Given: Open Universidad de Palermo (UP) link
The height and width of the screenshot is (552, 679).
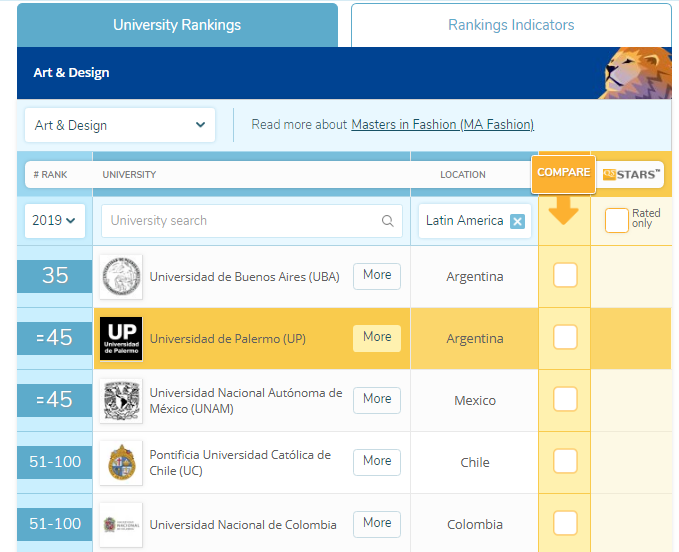Looking at the screenshot, I should coord(227,339).
